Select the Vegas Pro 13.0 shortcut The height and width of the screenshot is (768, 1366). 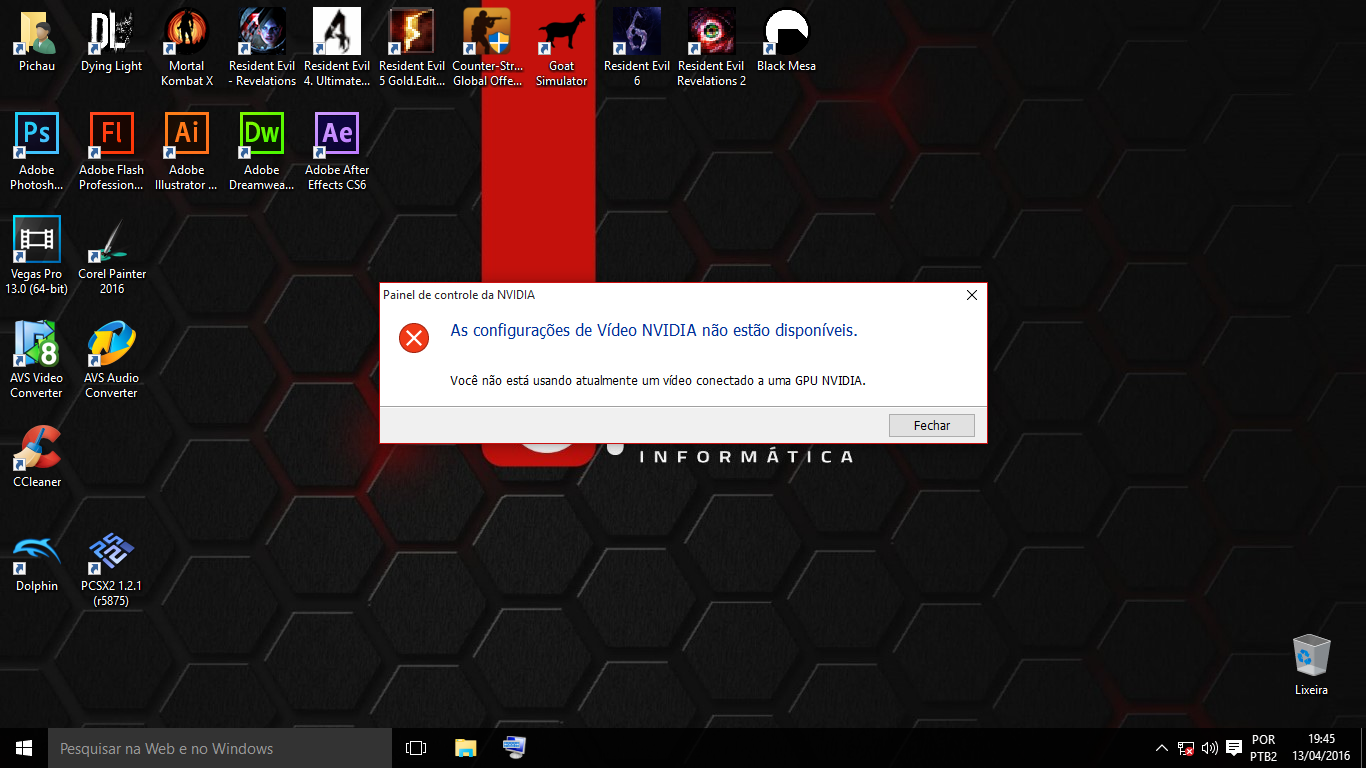click(37, 256)
